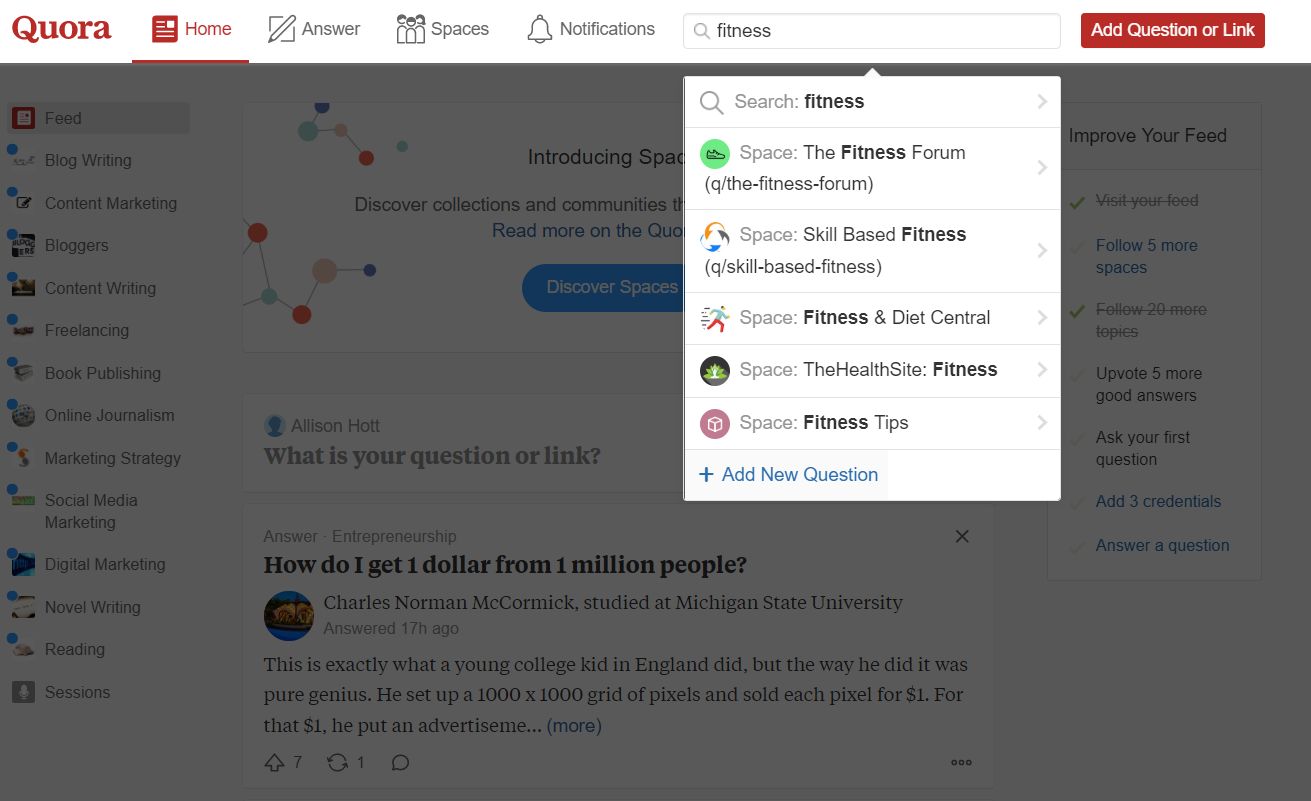
Task: Click Charles Norman McCormick's avatar
Action: pos(289,616)
